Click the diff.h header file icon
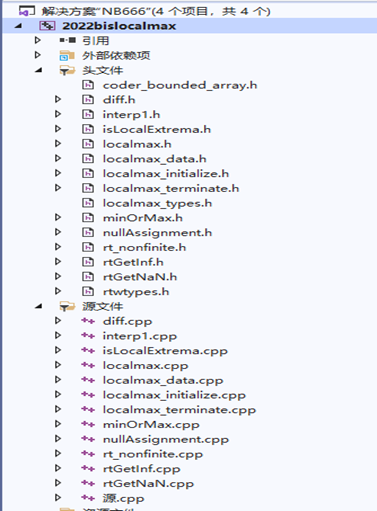The width and height of the screenshot is (377, 511). tap(88, 100)
